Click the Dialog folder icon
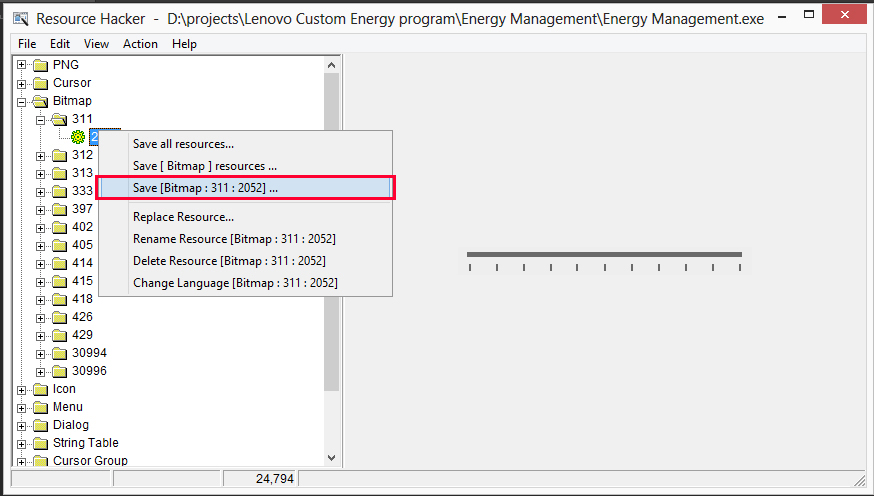Screen dimensions: 874x496 (x=40, y=426)
